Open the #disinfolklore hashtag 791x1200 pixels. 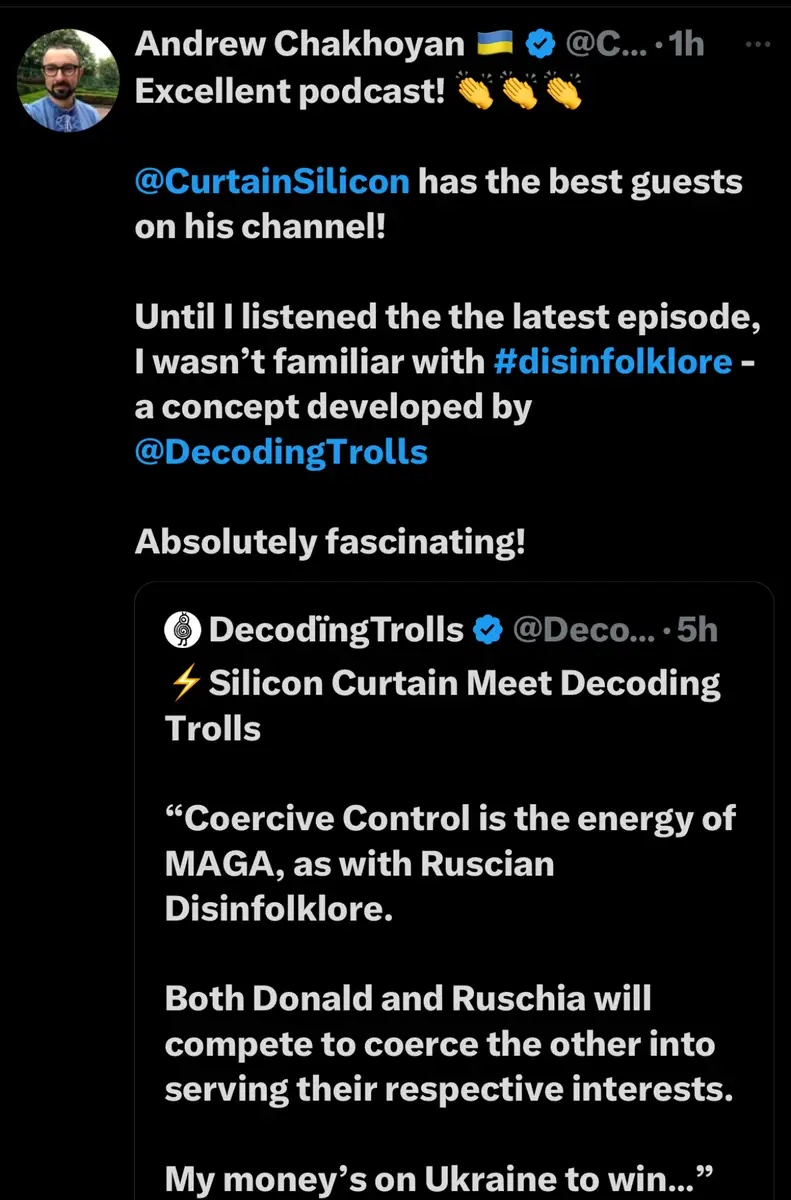(613, 361)
